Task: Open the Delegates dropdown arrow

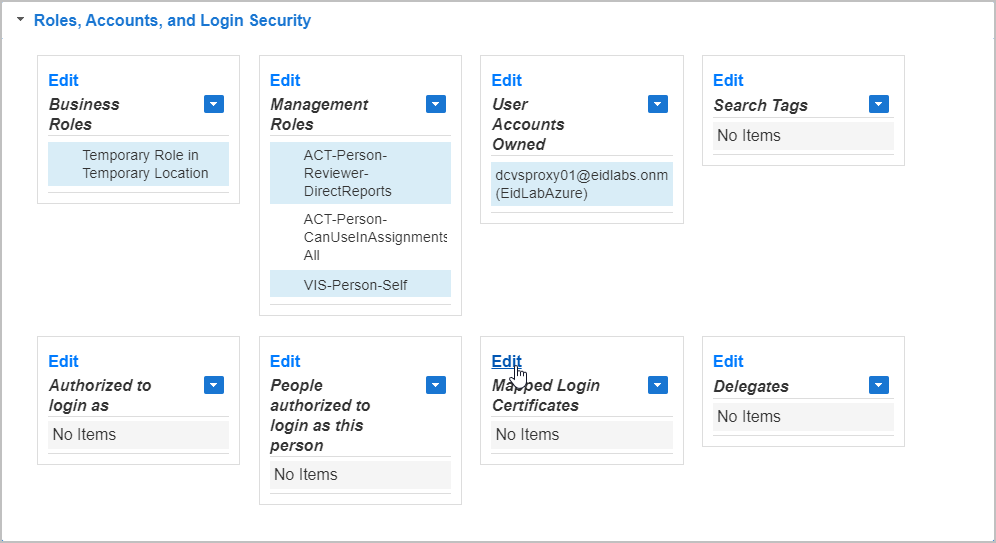Action: coord(879,385)
